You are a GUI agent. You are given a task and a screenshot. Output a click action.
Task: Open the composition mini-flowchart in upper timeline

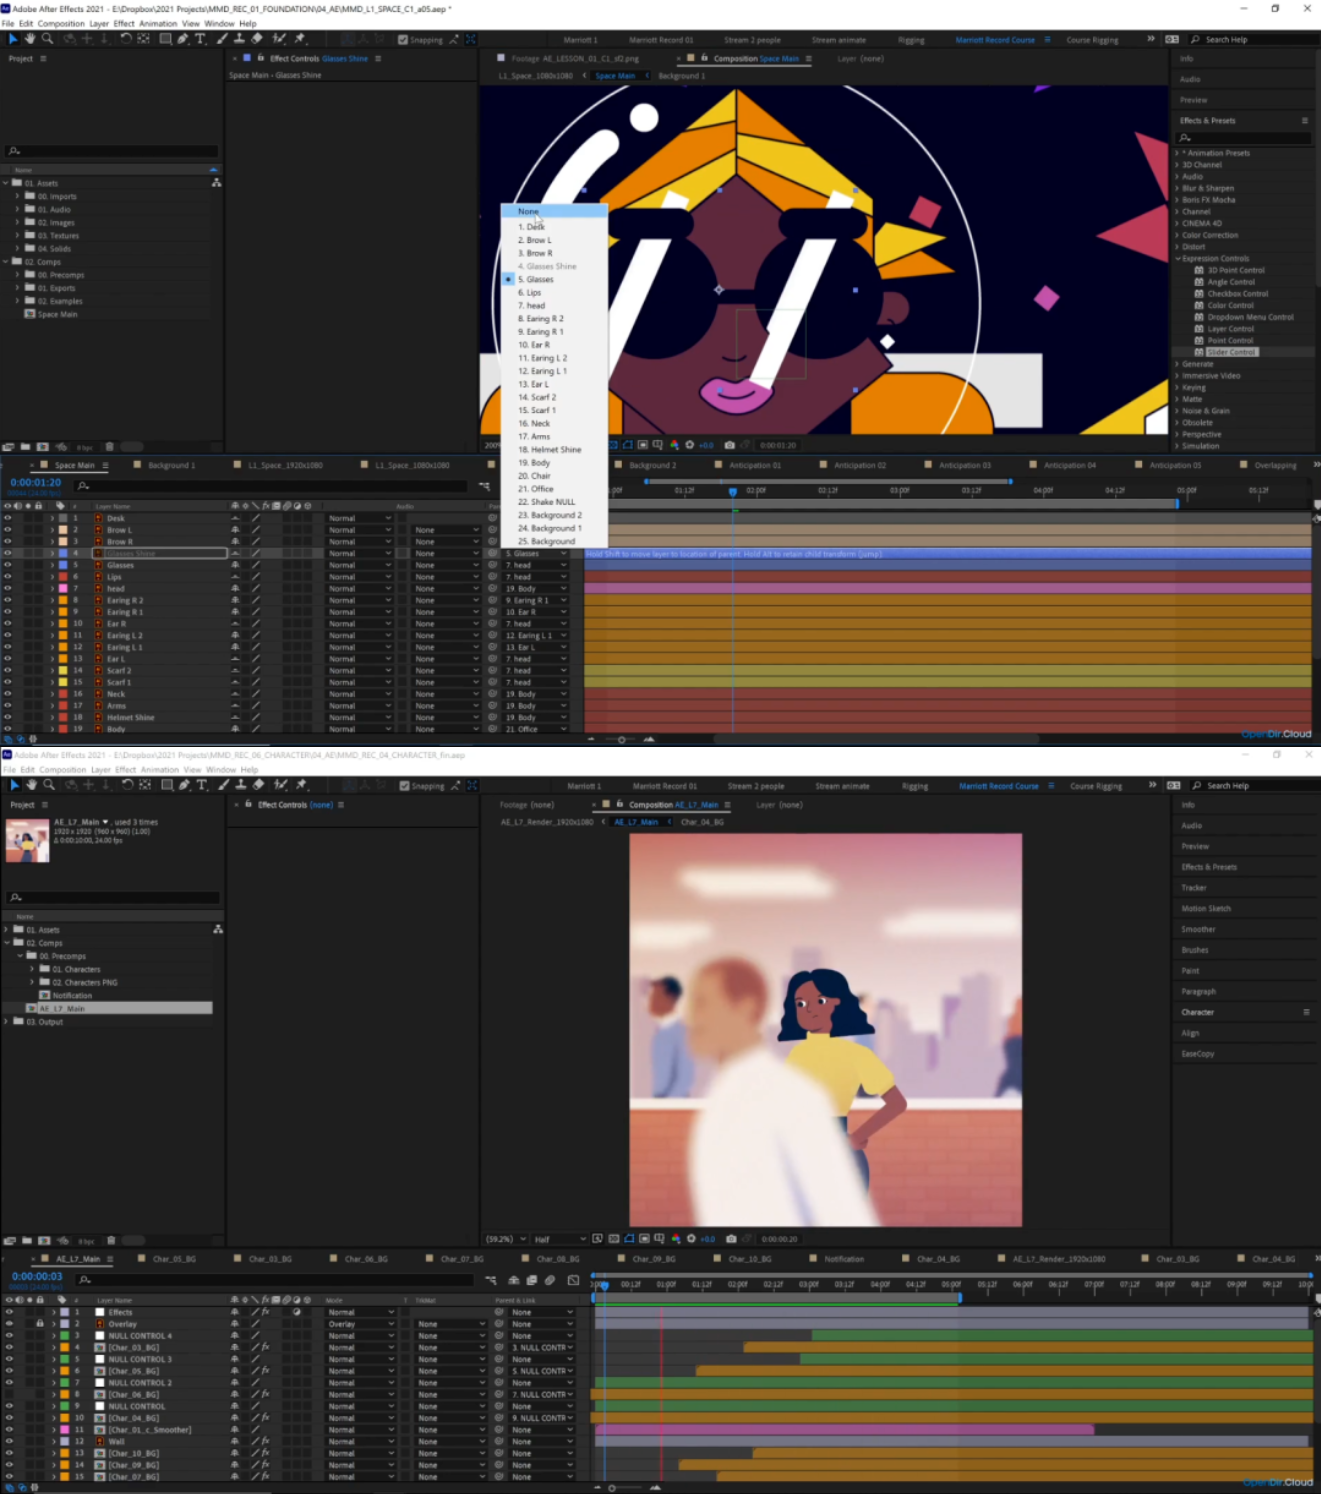pyautogui.click(x=484, y=486)
